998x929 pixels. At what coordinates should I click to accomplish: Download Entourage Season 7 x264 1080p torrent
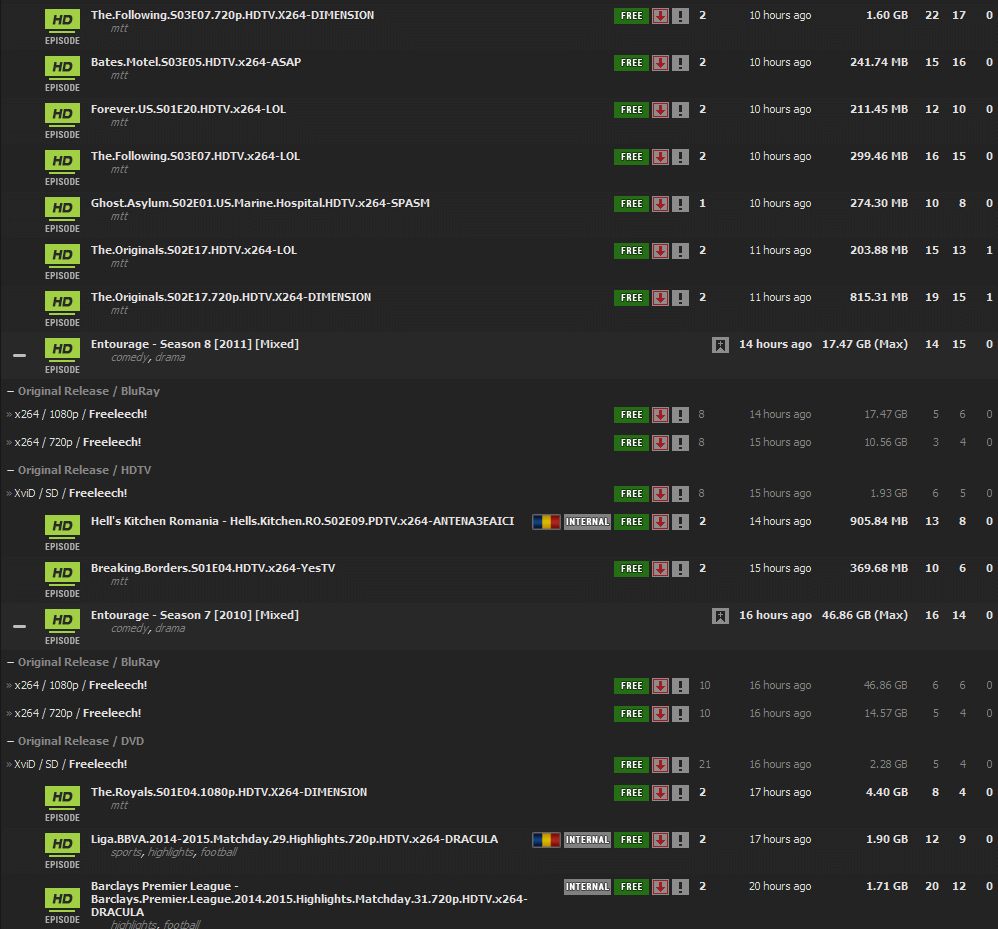[x=660, y=687]
